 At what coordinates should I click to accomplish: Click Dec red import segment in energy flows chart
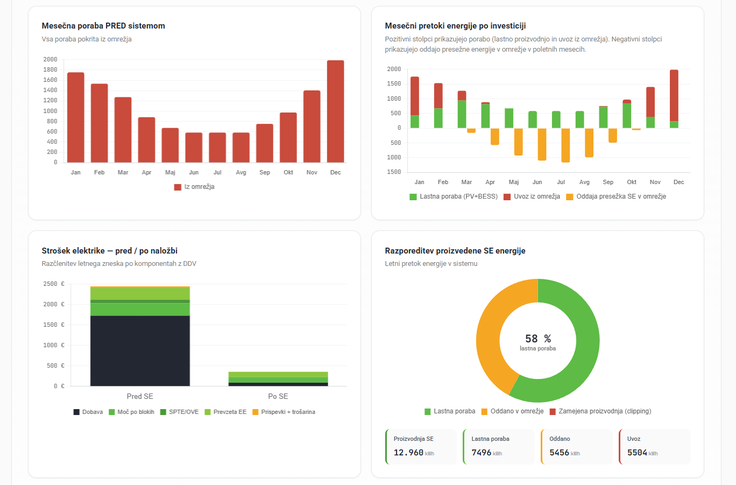point(674,96)
